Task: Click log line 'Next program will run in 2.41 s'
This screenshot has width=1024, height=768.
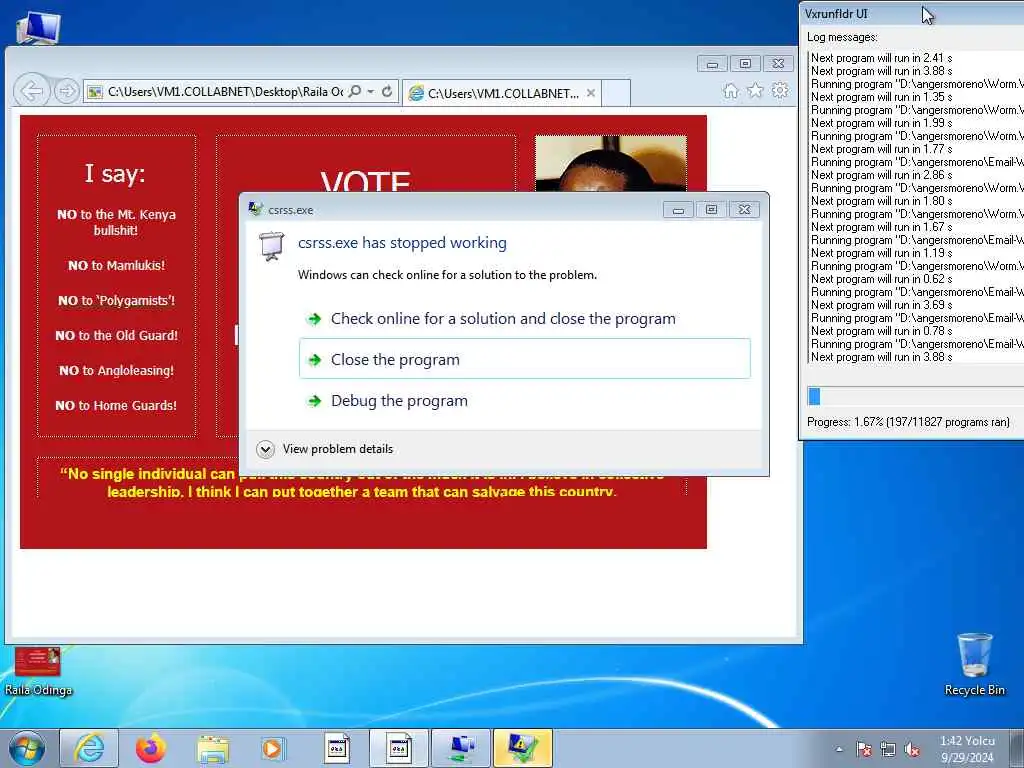Action: (x=881, y=58)
